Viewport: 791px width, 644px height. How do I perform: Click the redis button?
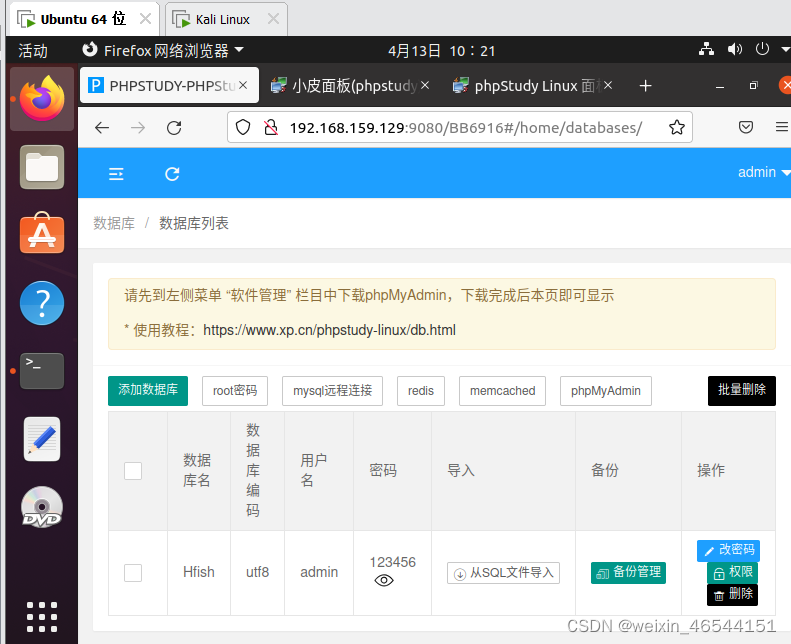point(421,390)
